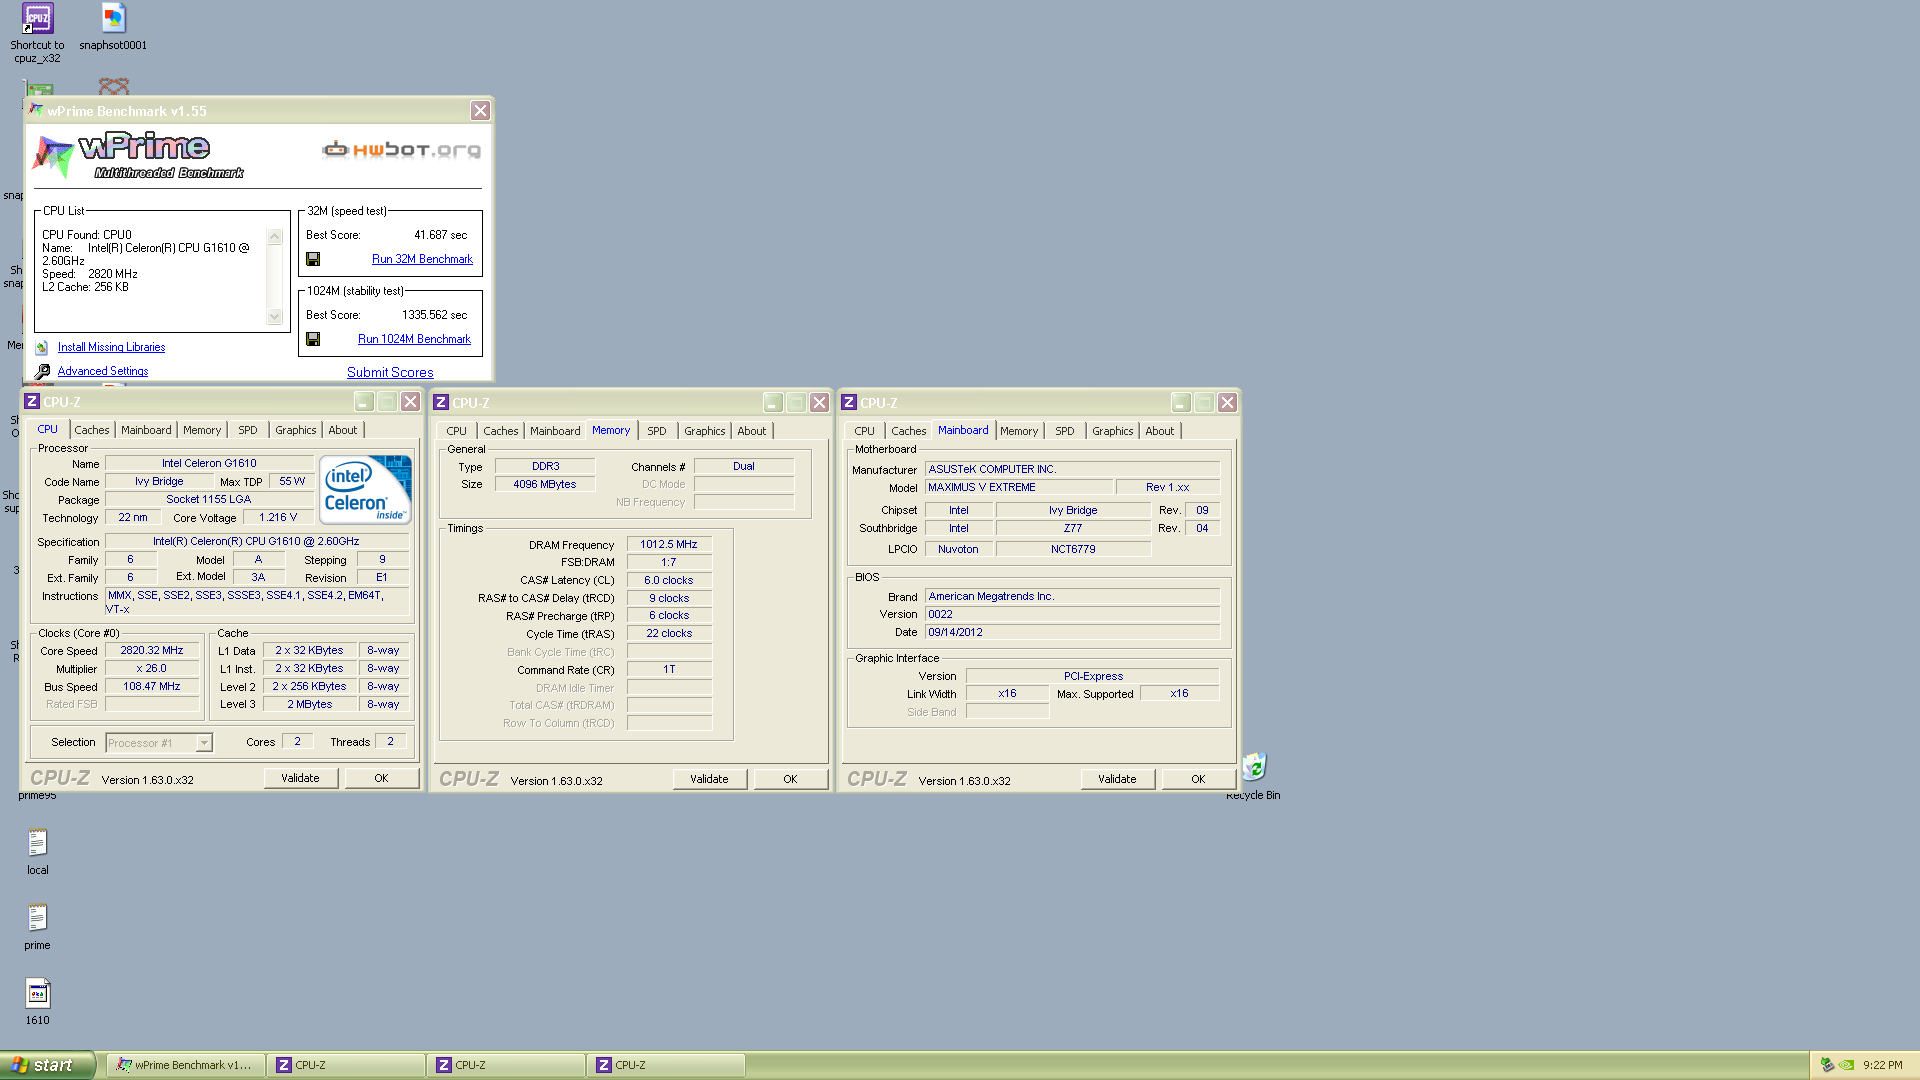Image resolution: width=1920 pixels, height=1080 pixels.
Task: Click the Specification field in CPU-Z
Action: pyautogui.click(x=256, y=541)
